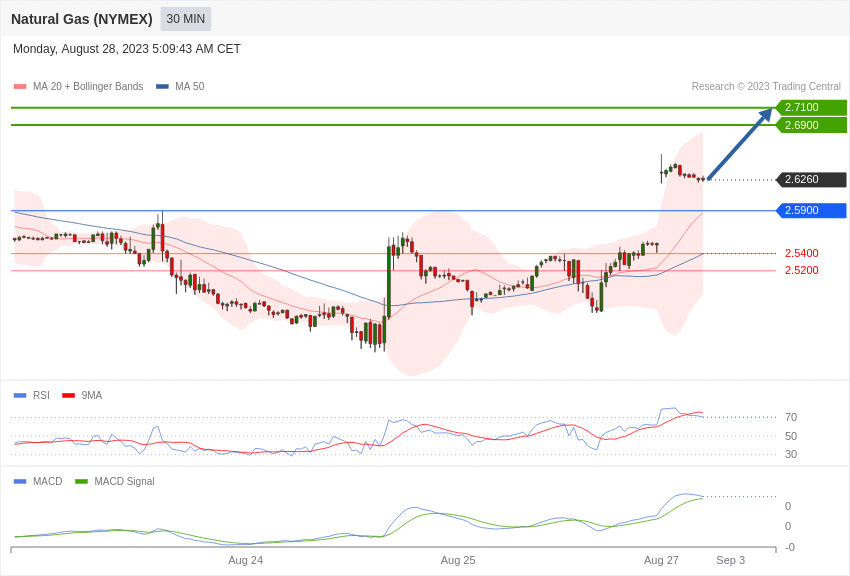
Task: Click the Research © 2023 Trading Central credit
Action: tap(766, 86)
